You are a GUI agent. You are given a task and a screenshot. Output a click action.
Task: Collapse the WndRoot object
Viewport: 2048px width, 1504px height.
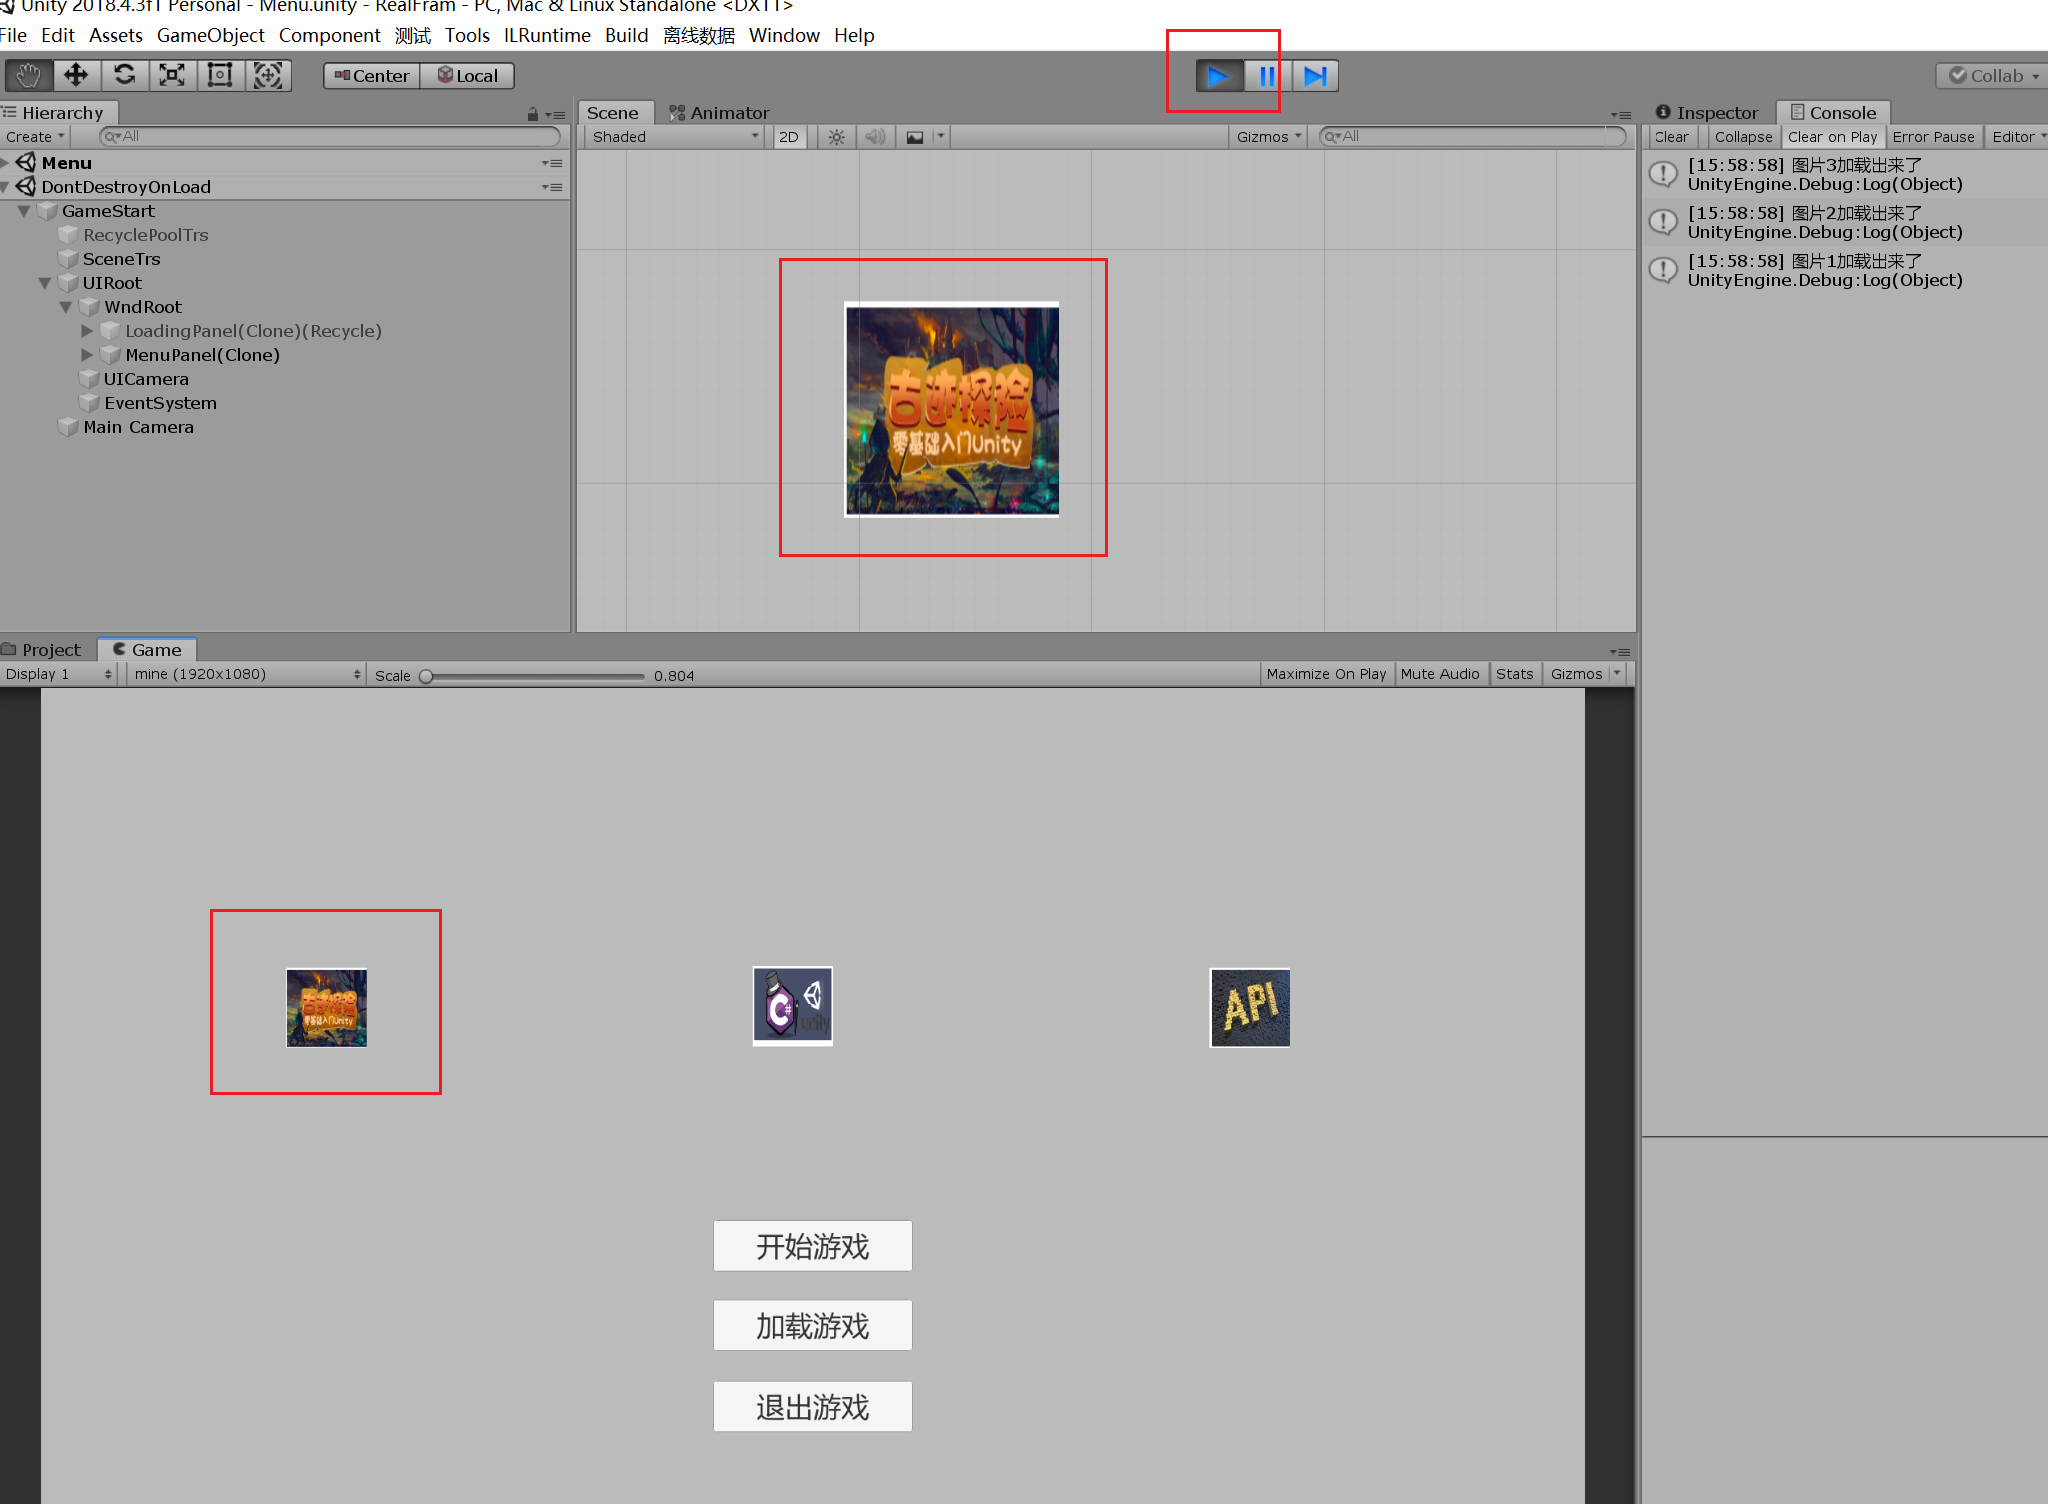66,307
